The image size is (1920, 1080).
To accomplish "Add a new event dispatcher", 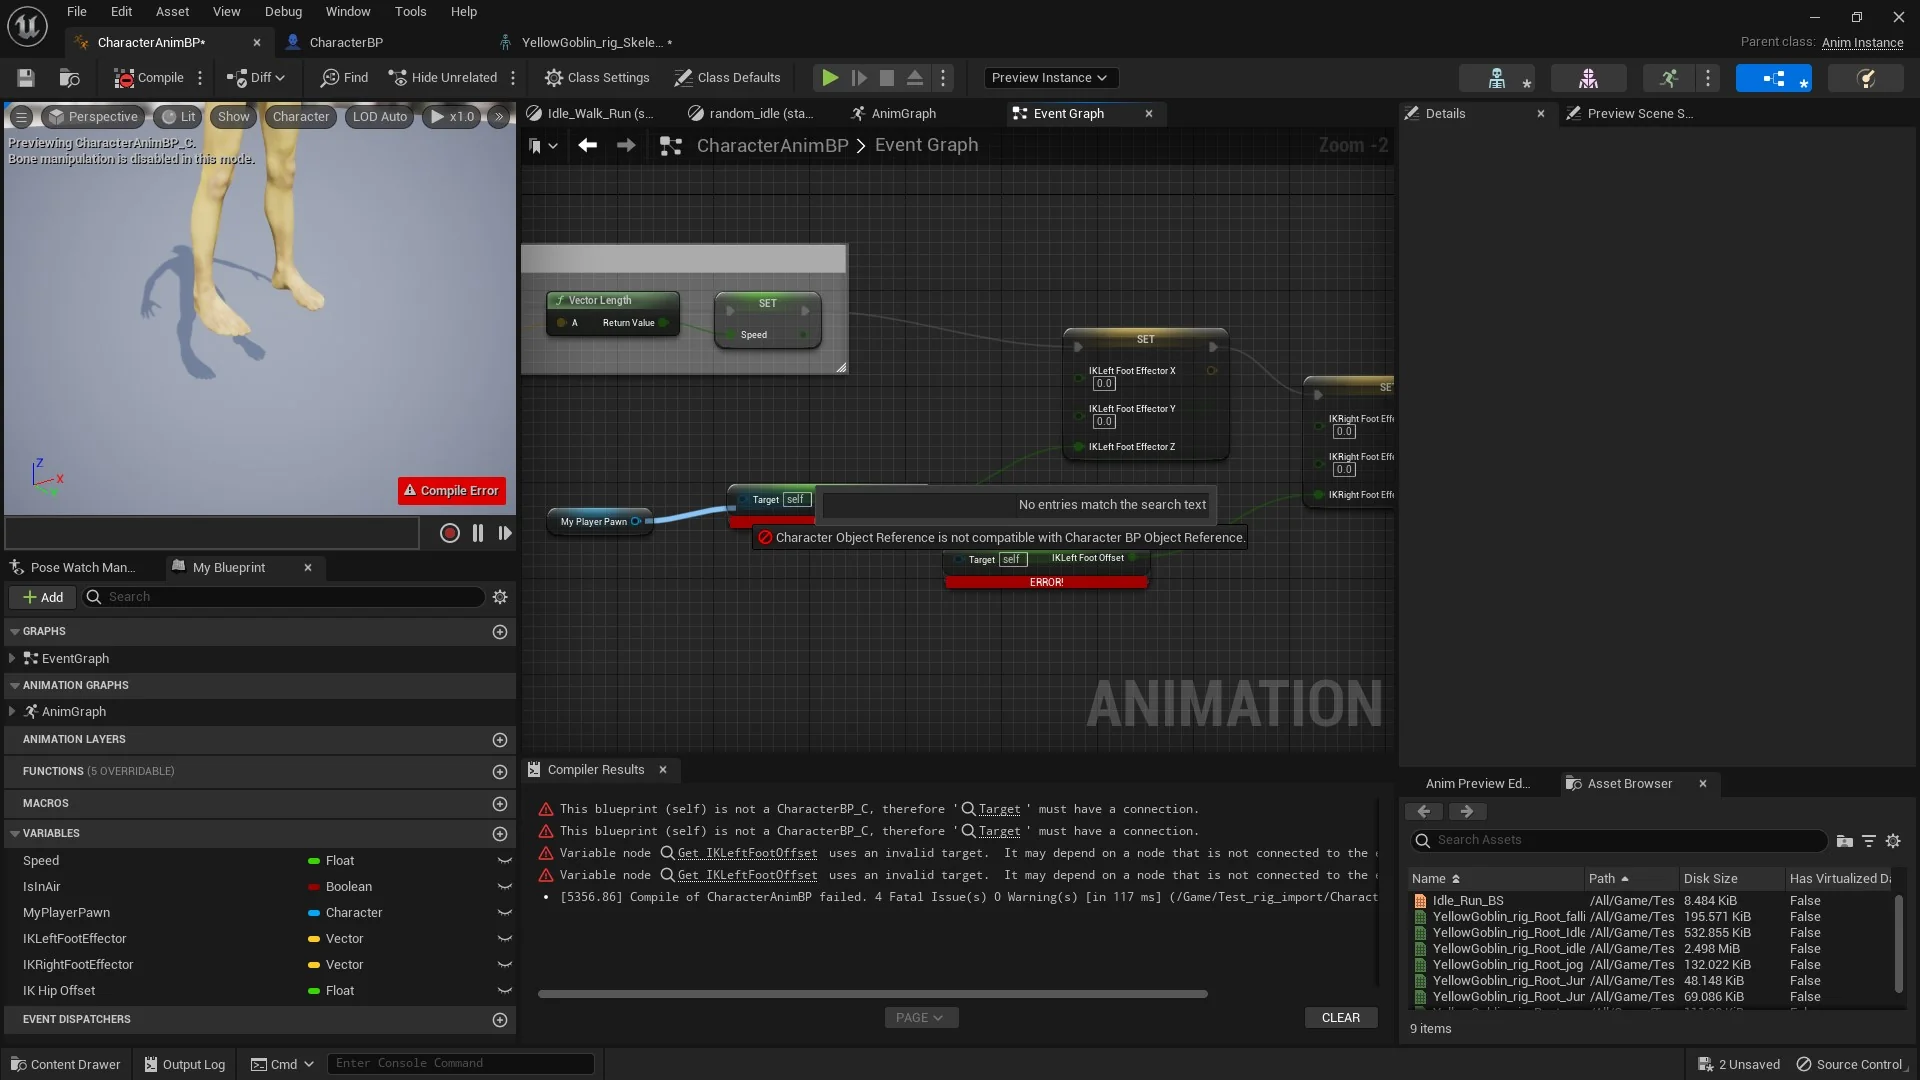I will [500, 1020].
